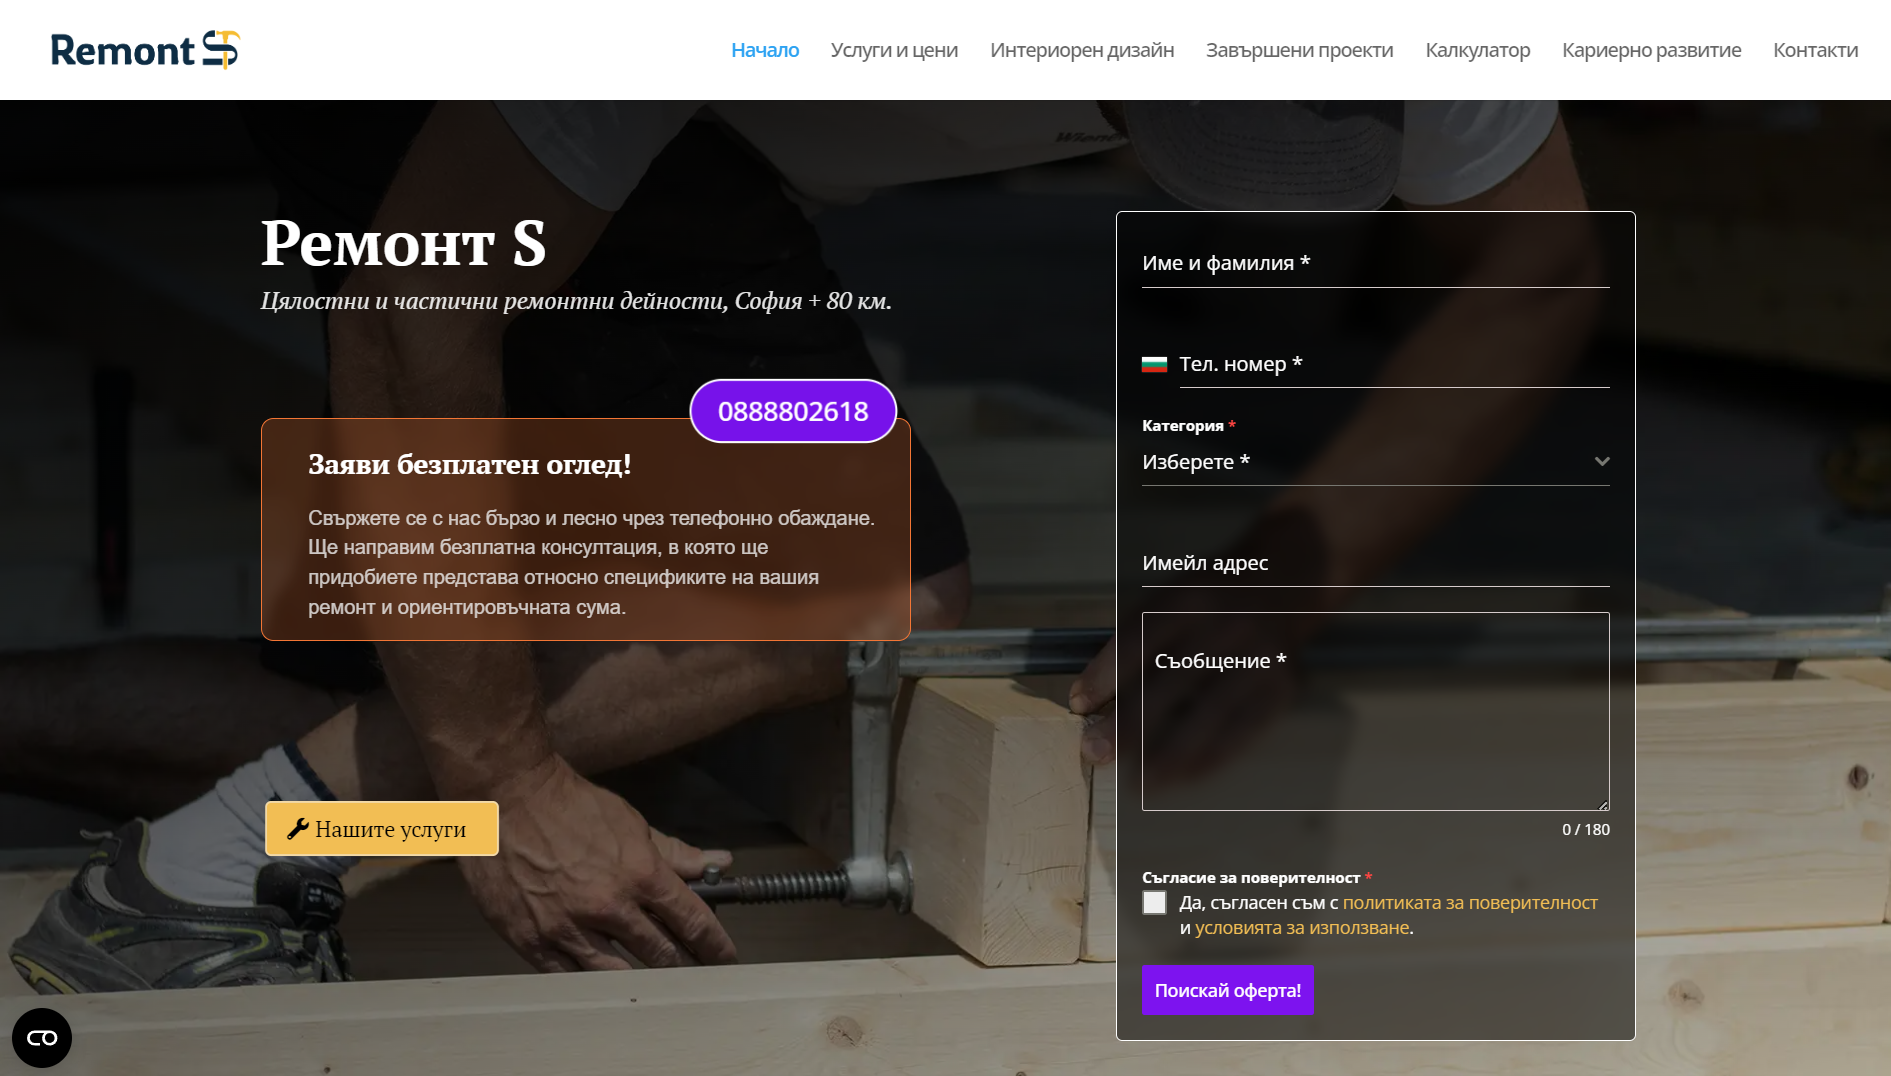The image size is (1891, 1076).
Task: Open the Изберете category select field
Action: (1376, 462)
